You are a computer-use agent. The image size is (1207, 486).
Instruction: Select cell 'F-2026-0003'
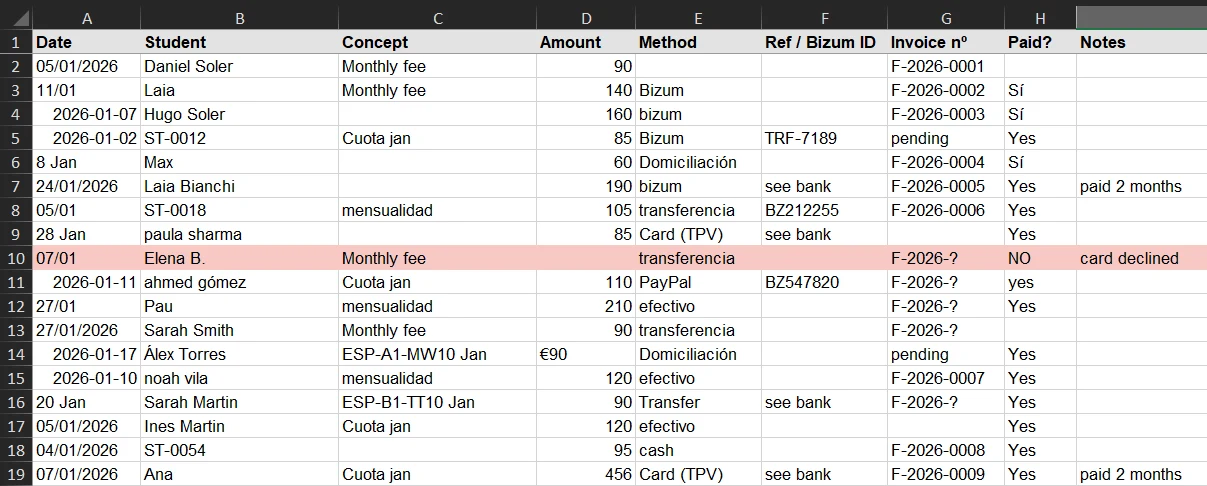click(x=946, y=114)
